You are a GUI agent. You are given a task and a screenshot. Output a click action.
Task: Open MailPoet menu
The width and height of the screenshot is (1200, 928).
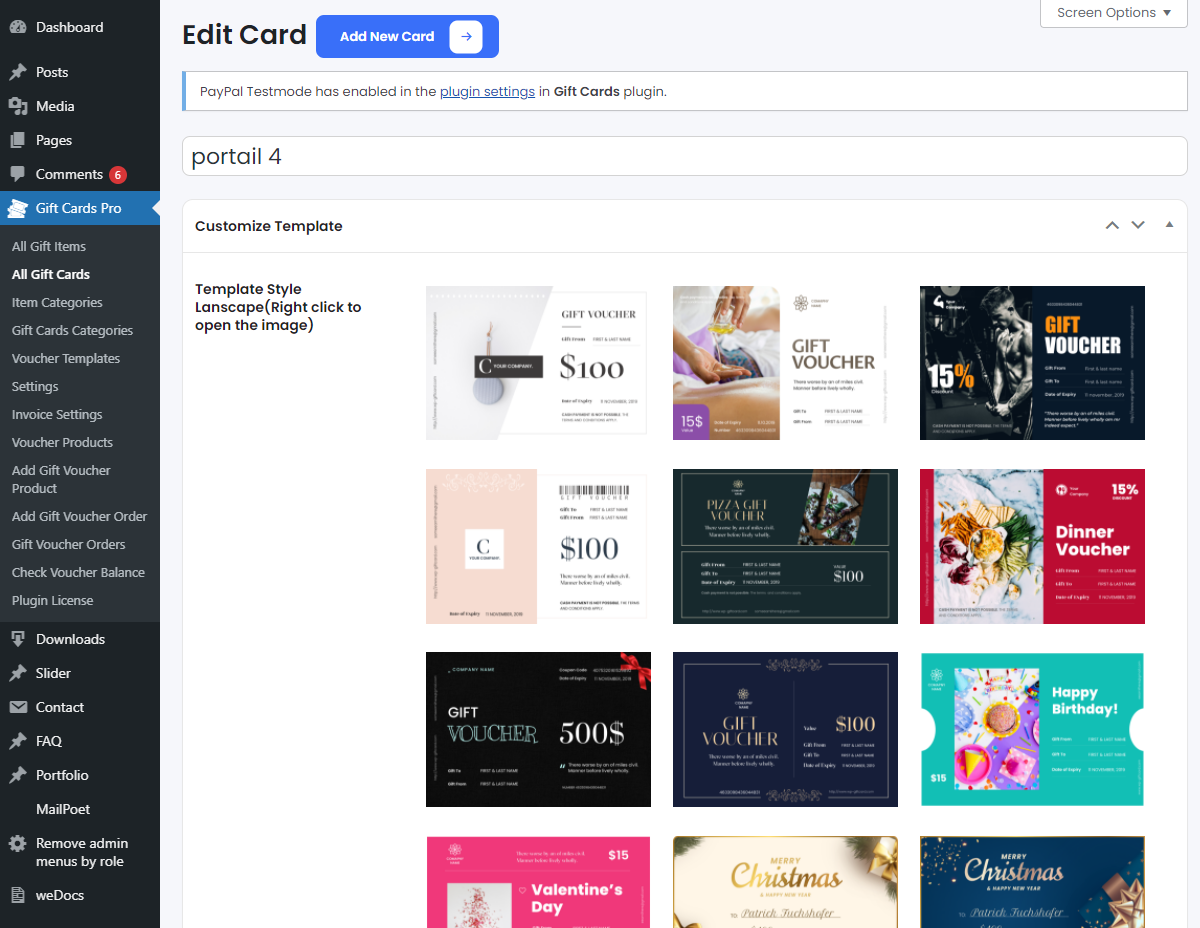(x=63, y=809)
